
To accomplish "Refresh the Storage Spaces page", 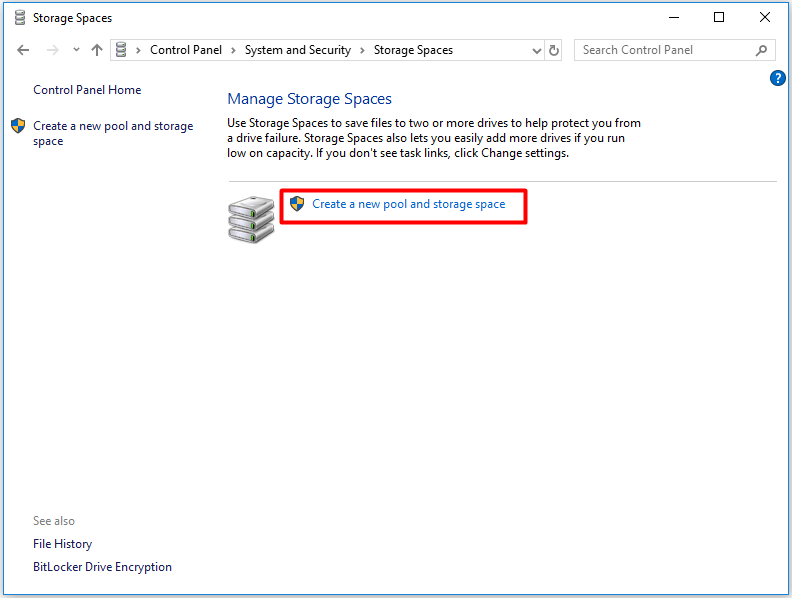I will coord(554,51).
